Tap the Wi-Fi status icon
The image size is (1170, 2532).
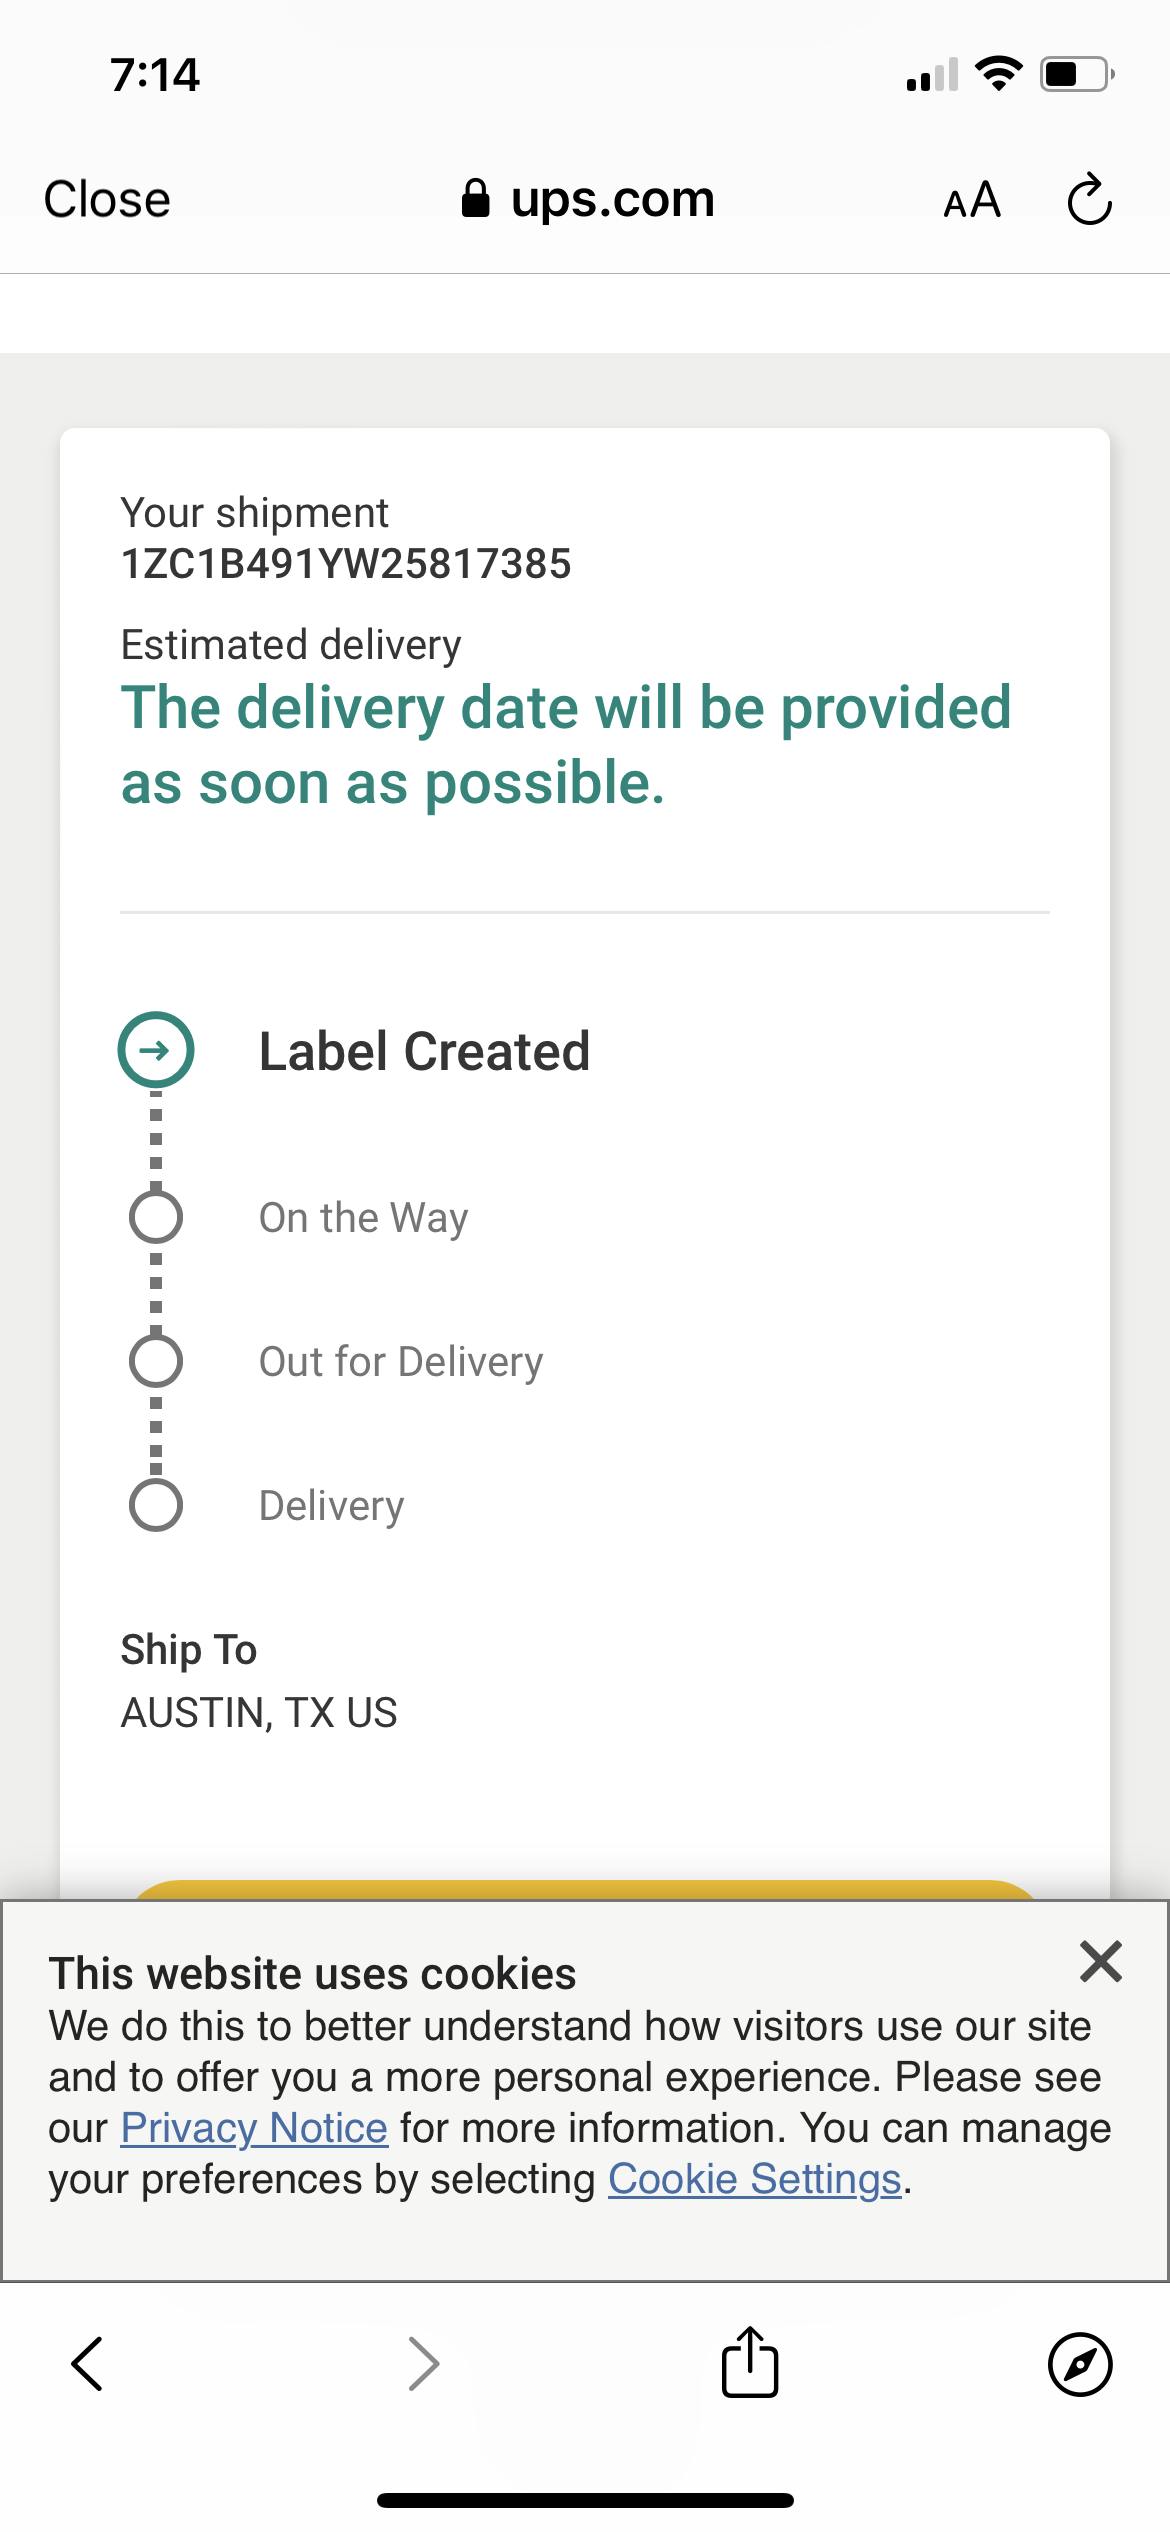click(998, 74)
